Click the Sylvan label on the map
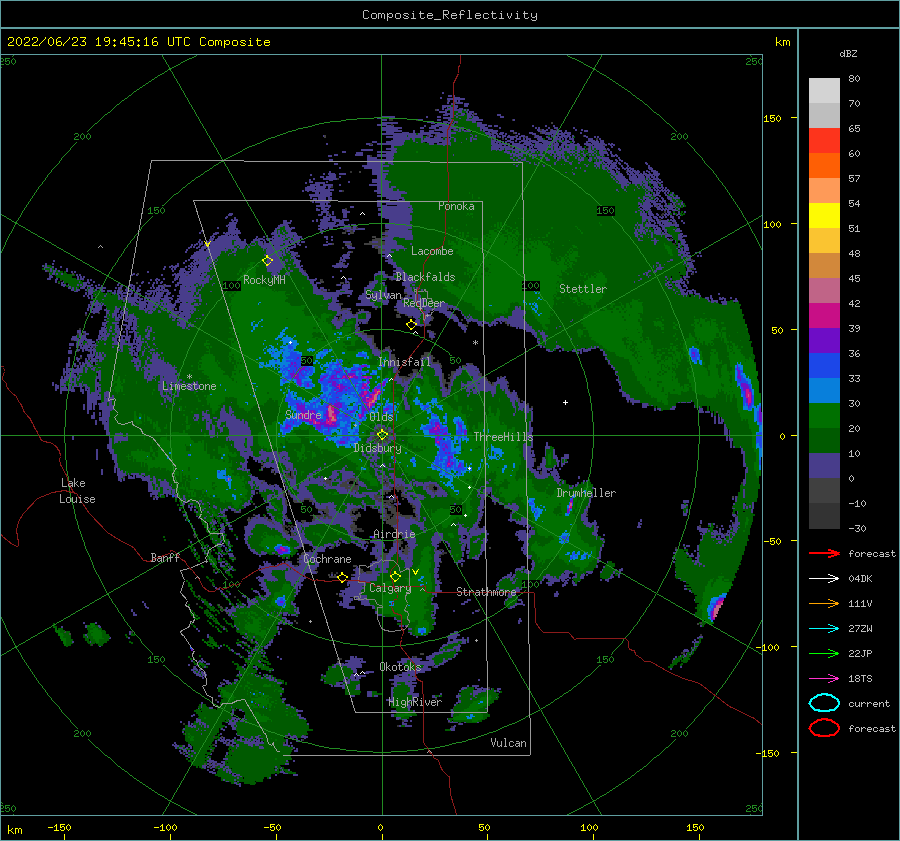900x841 pixels. point(383,295)
